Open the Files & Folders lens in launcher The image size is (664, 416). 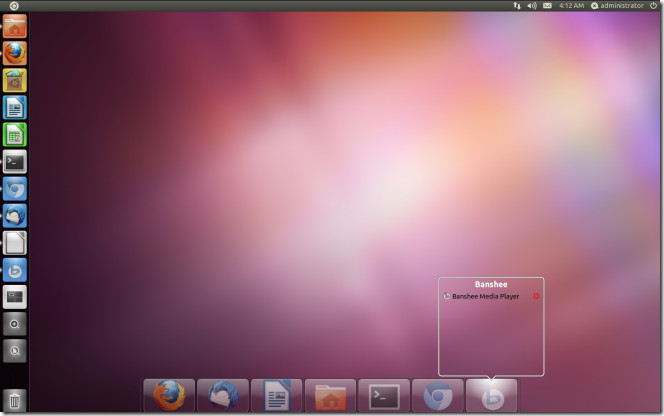pyautogui.click(x=15, y=351)
